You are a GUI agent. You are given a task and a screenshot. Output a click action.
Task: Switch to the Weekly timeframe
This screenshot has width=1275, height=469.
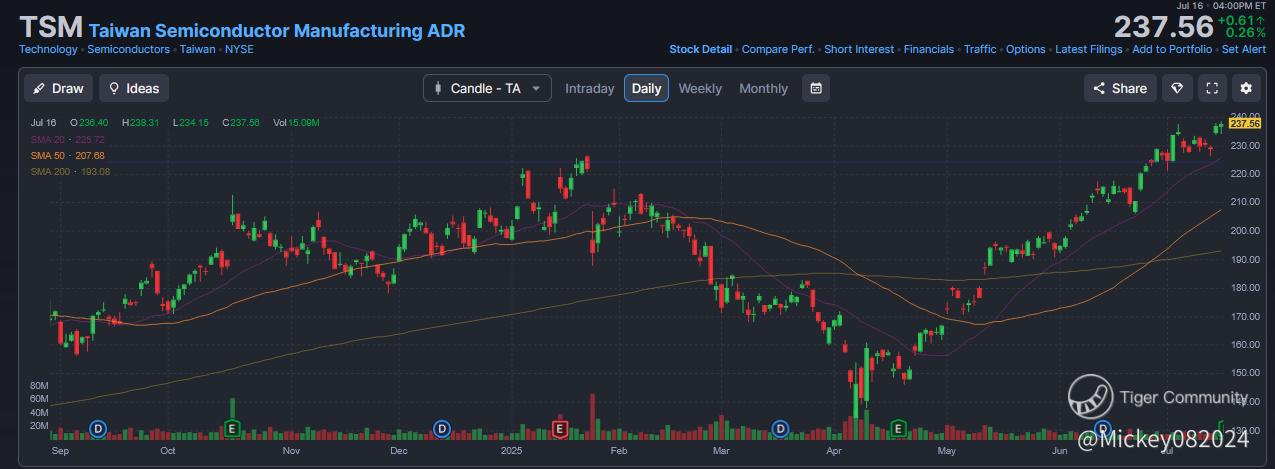click(700, 88)
